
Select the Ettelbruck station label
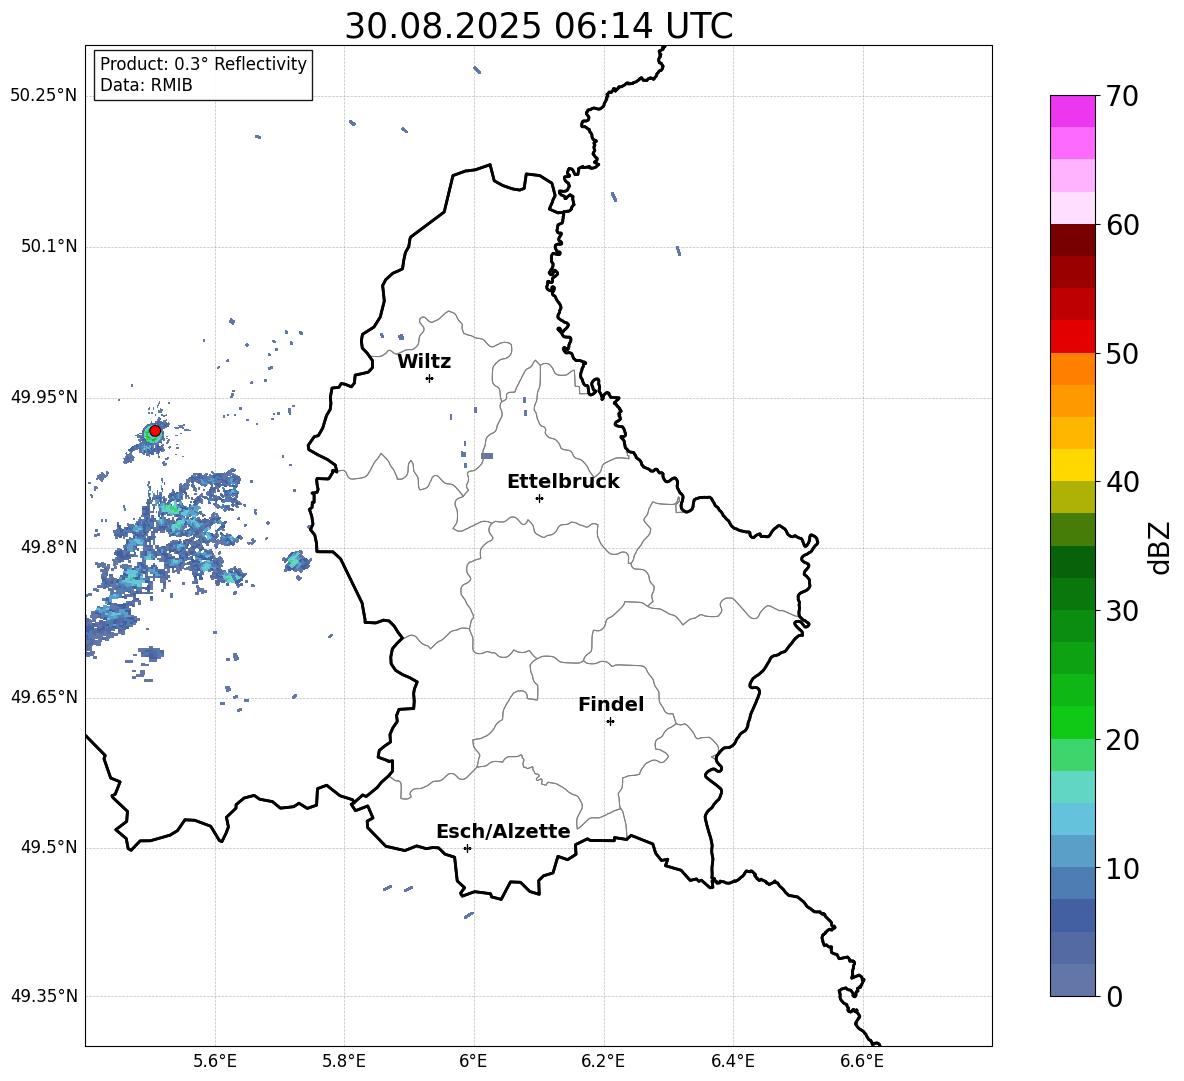coord(563,482)
